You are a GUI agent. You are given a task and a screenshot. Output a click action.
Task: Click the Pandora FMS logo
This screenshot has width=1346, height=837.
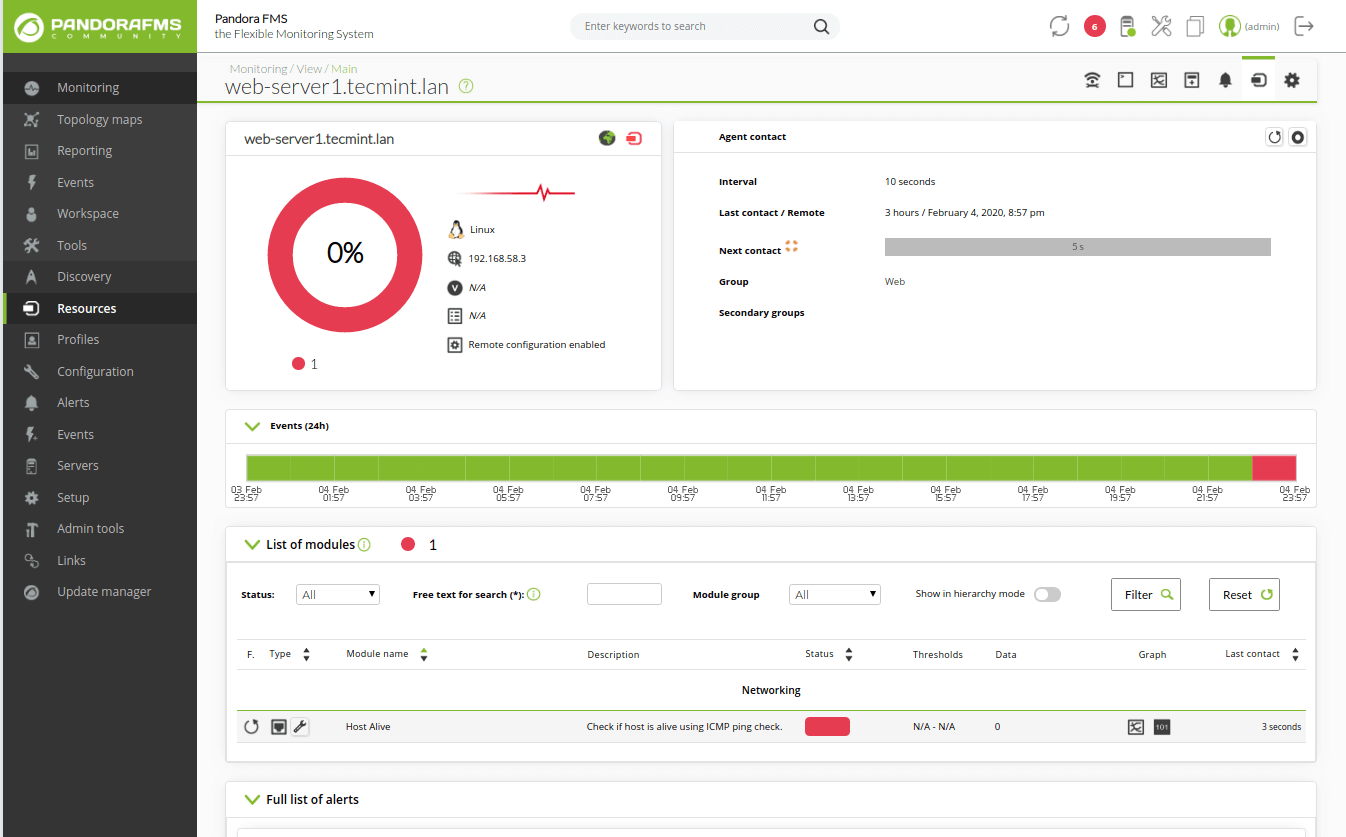[x=100, y=27]
